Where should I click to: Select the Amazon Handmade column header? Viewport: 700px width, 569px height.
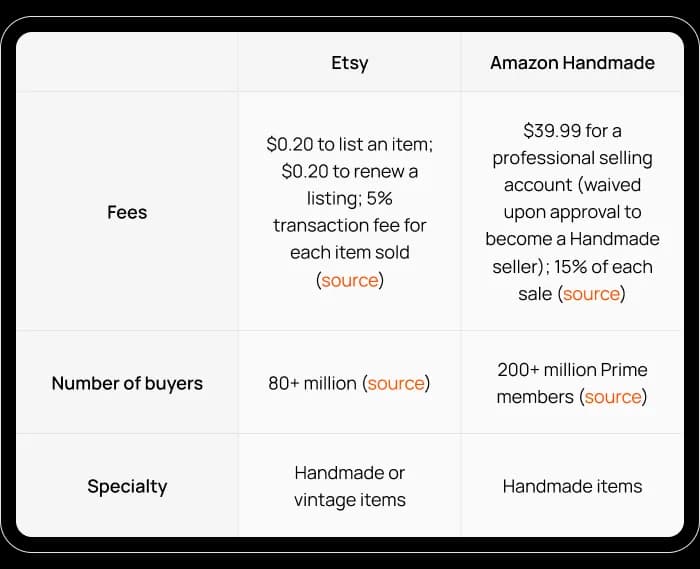click(x=572, y=63)
